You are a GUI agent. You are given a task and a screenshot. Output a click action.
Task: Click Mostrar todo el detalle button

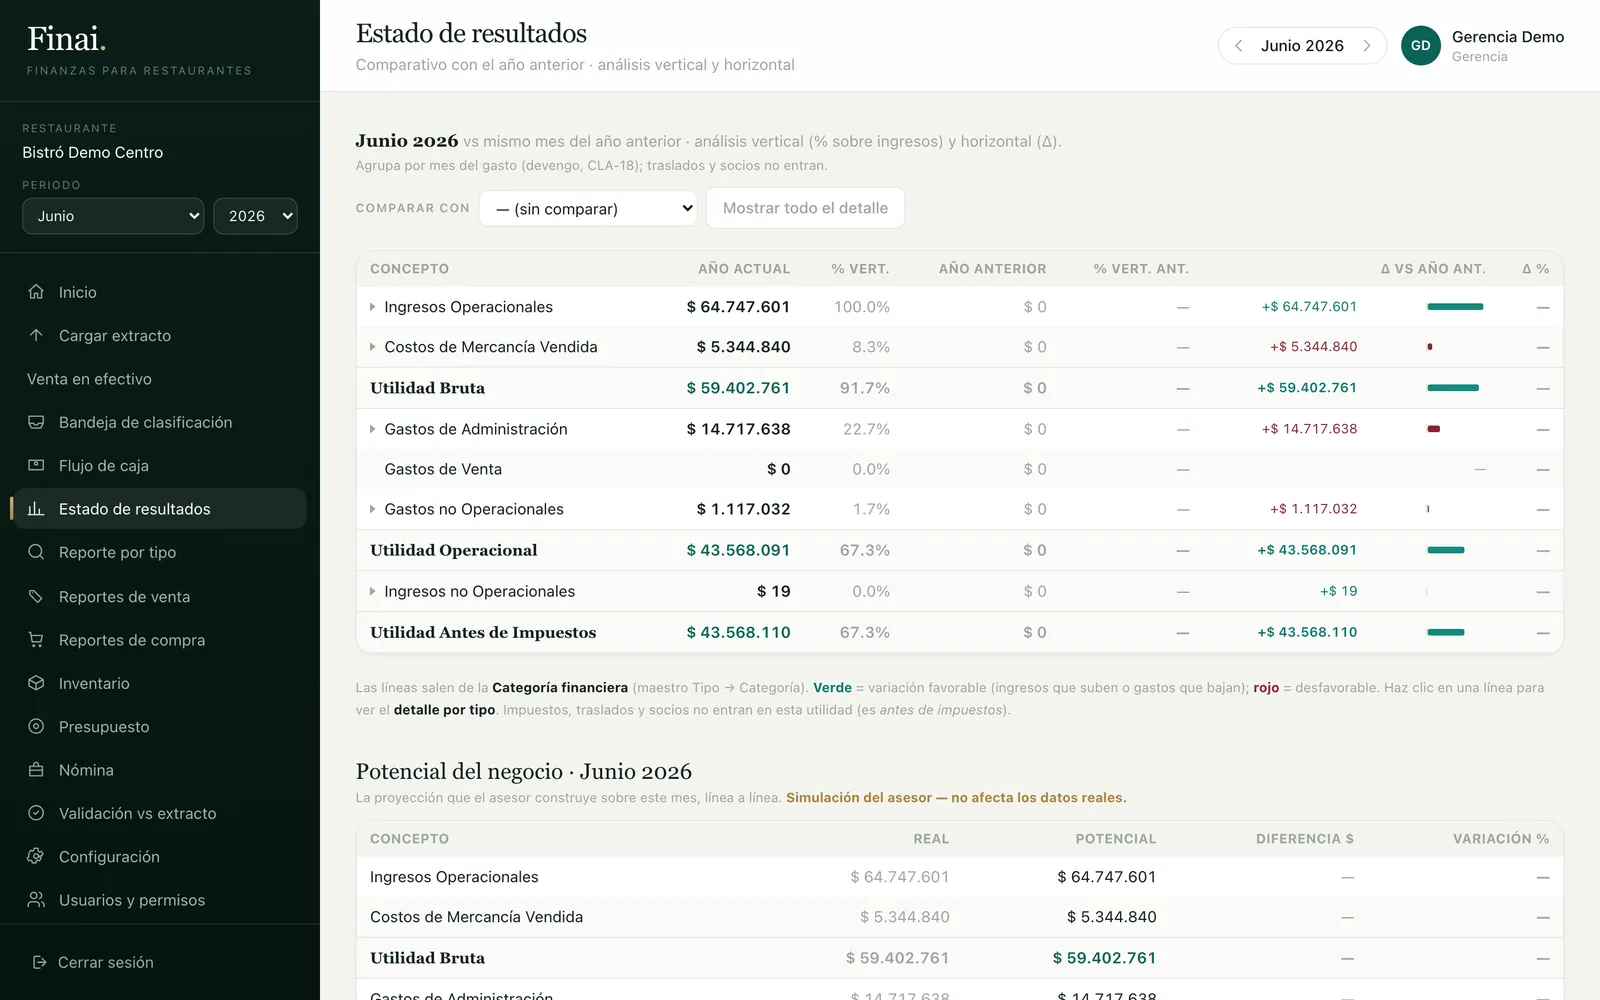click(x=805, y=208)
